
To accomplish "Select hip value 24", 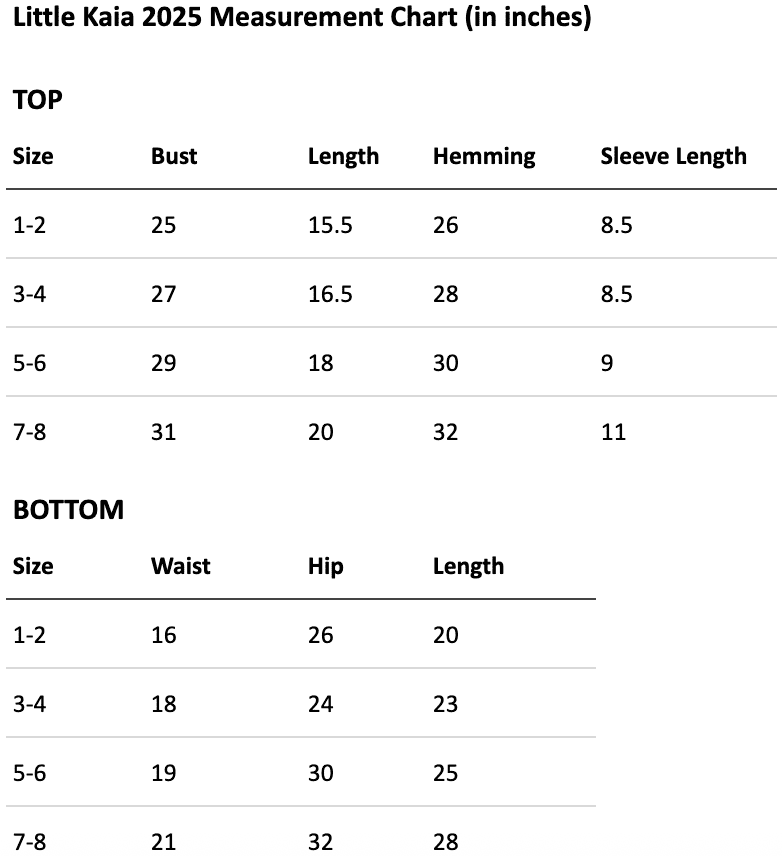I will [x=320, y=704].
